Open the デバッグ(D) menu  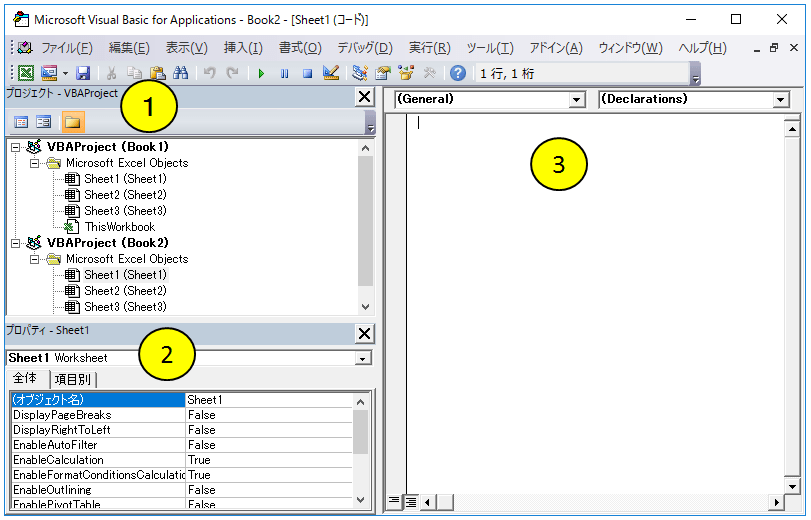(x=365, y=48)
